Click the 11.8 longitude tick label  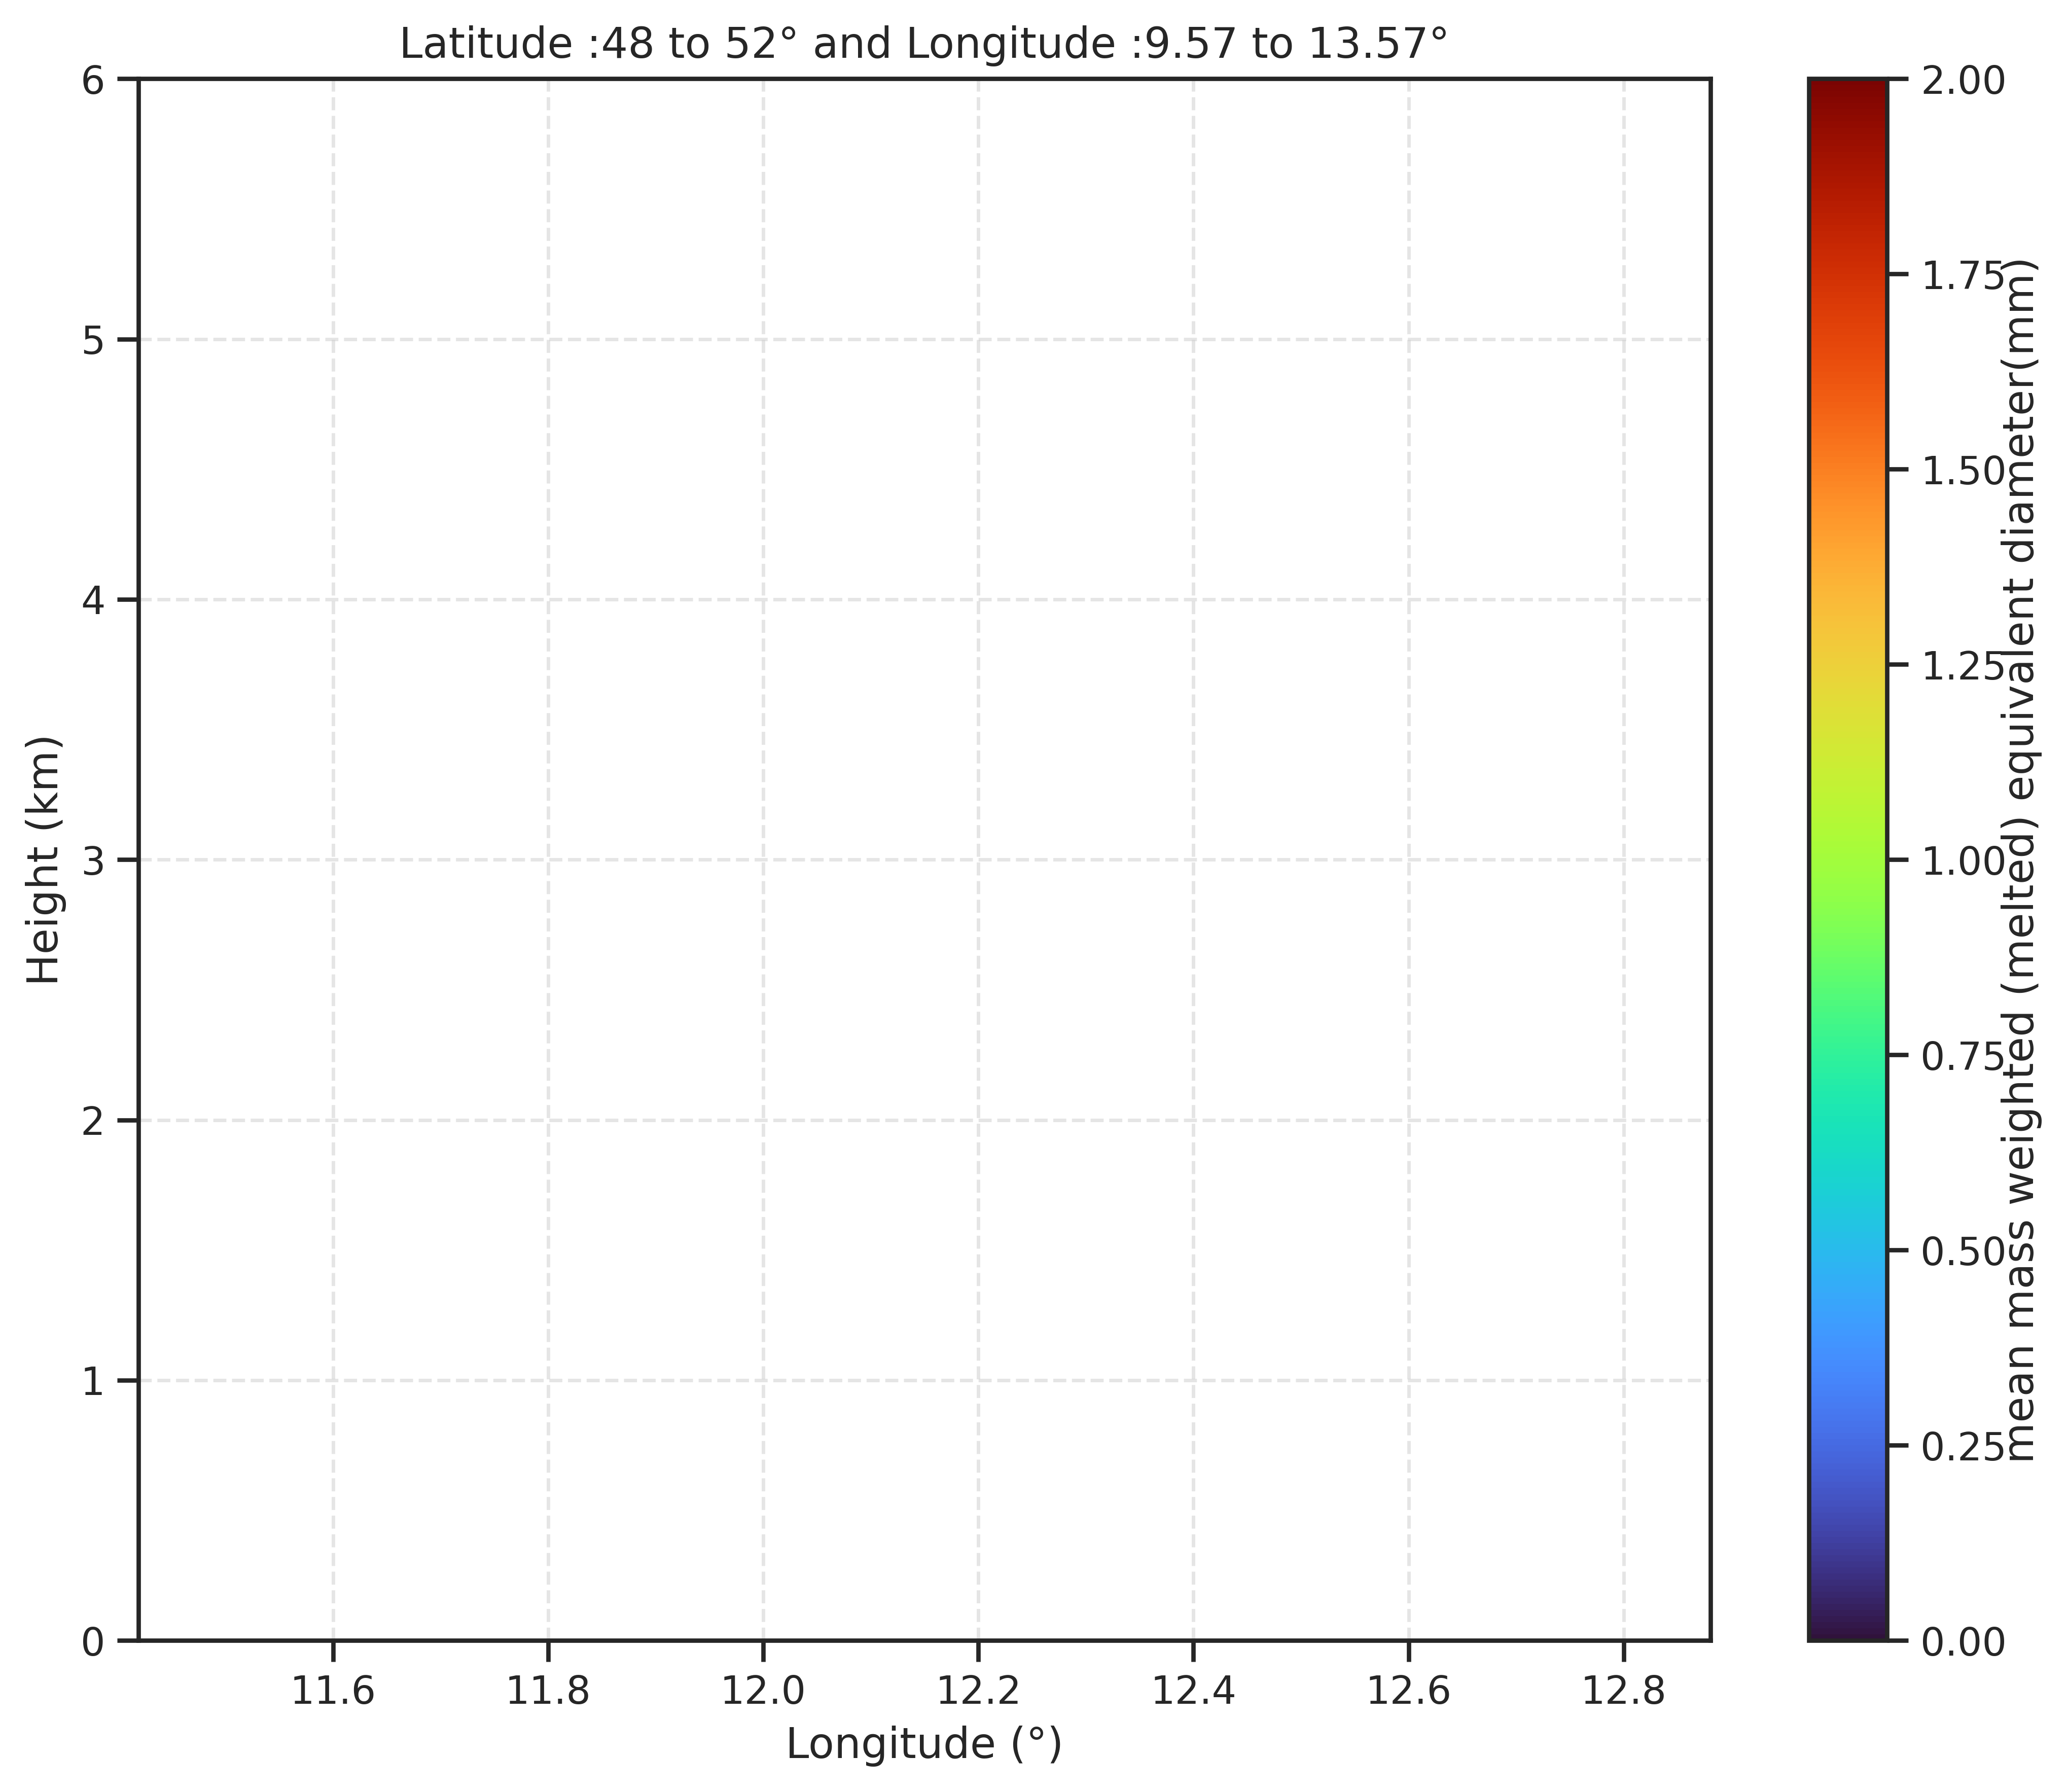click(x=548, y=1691)
